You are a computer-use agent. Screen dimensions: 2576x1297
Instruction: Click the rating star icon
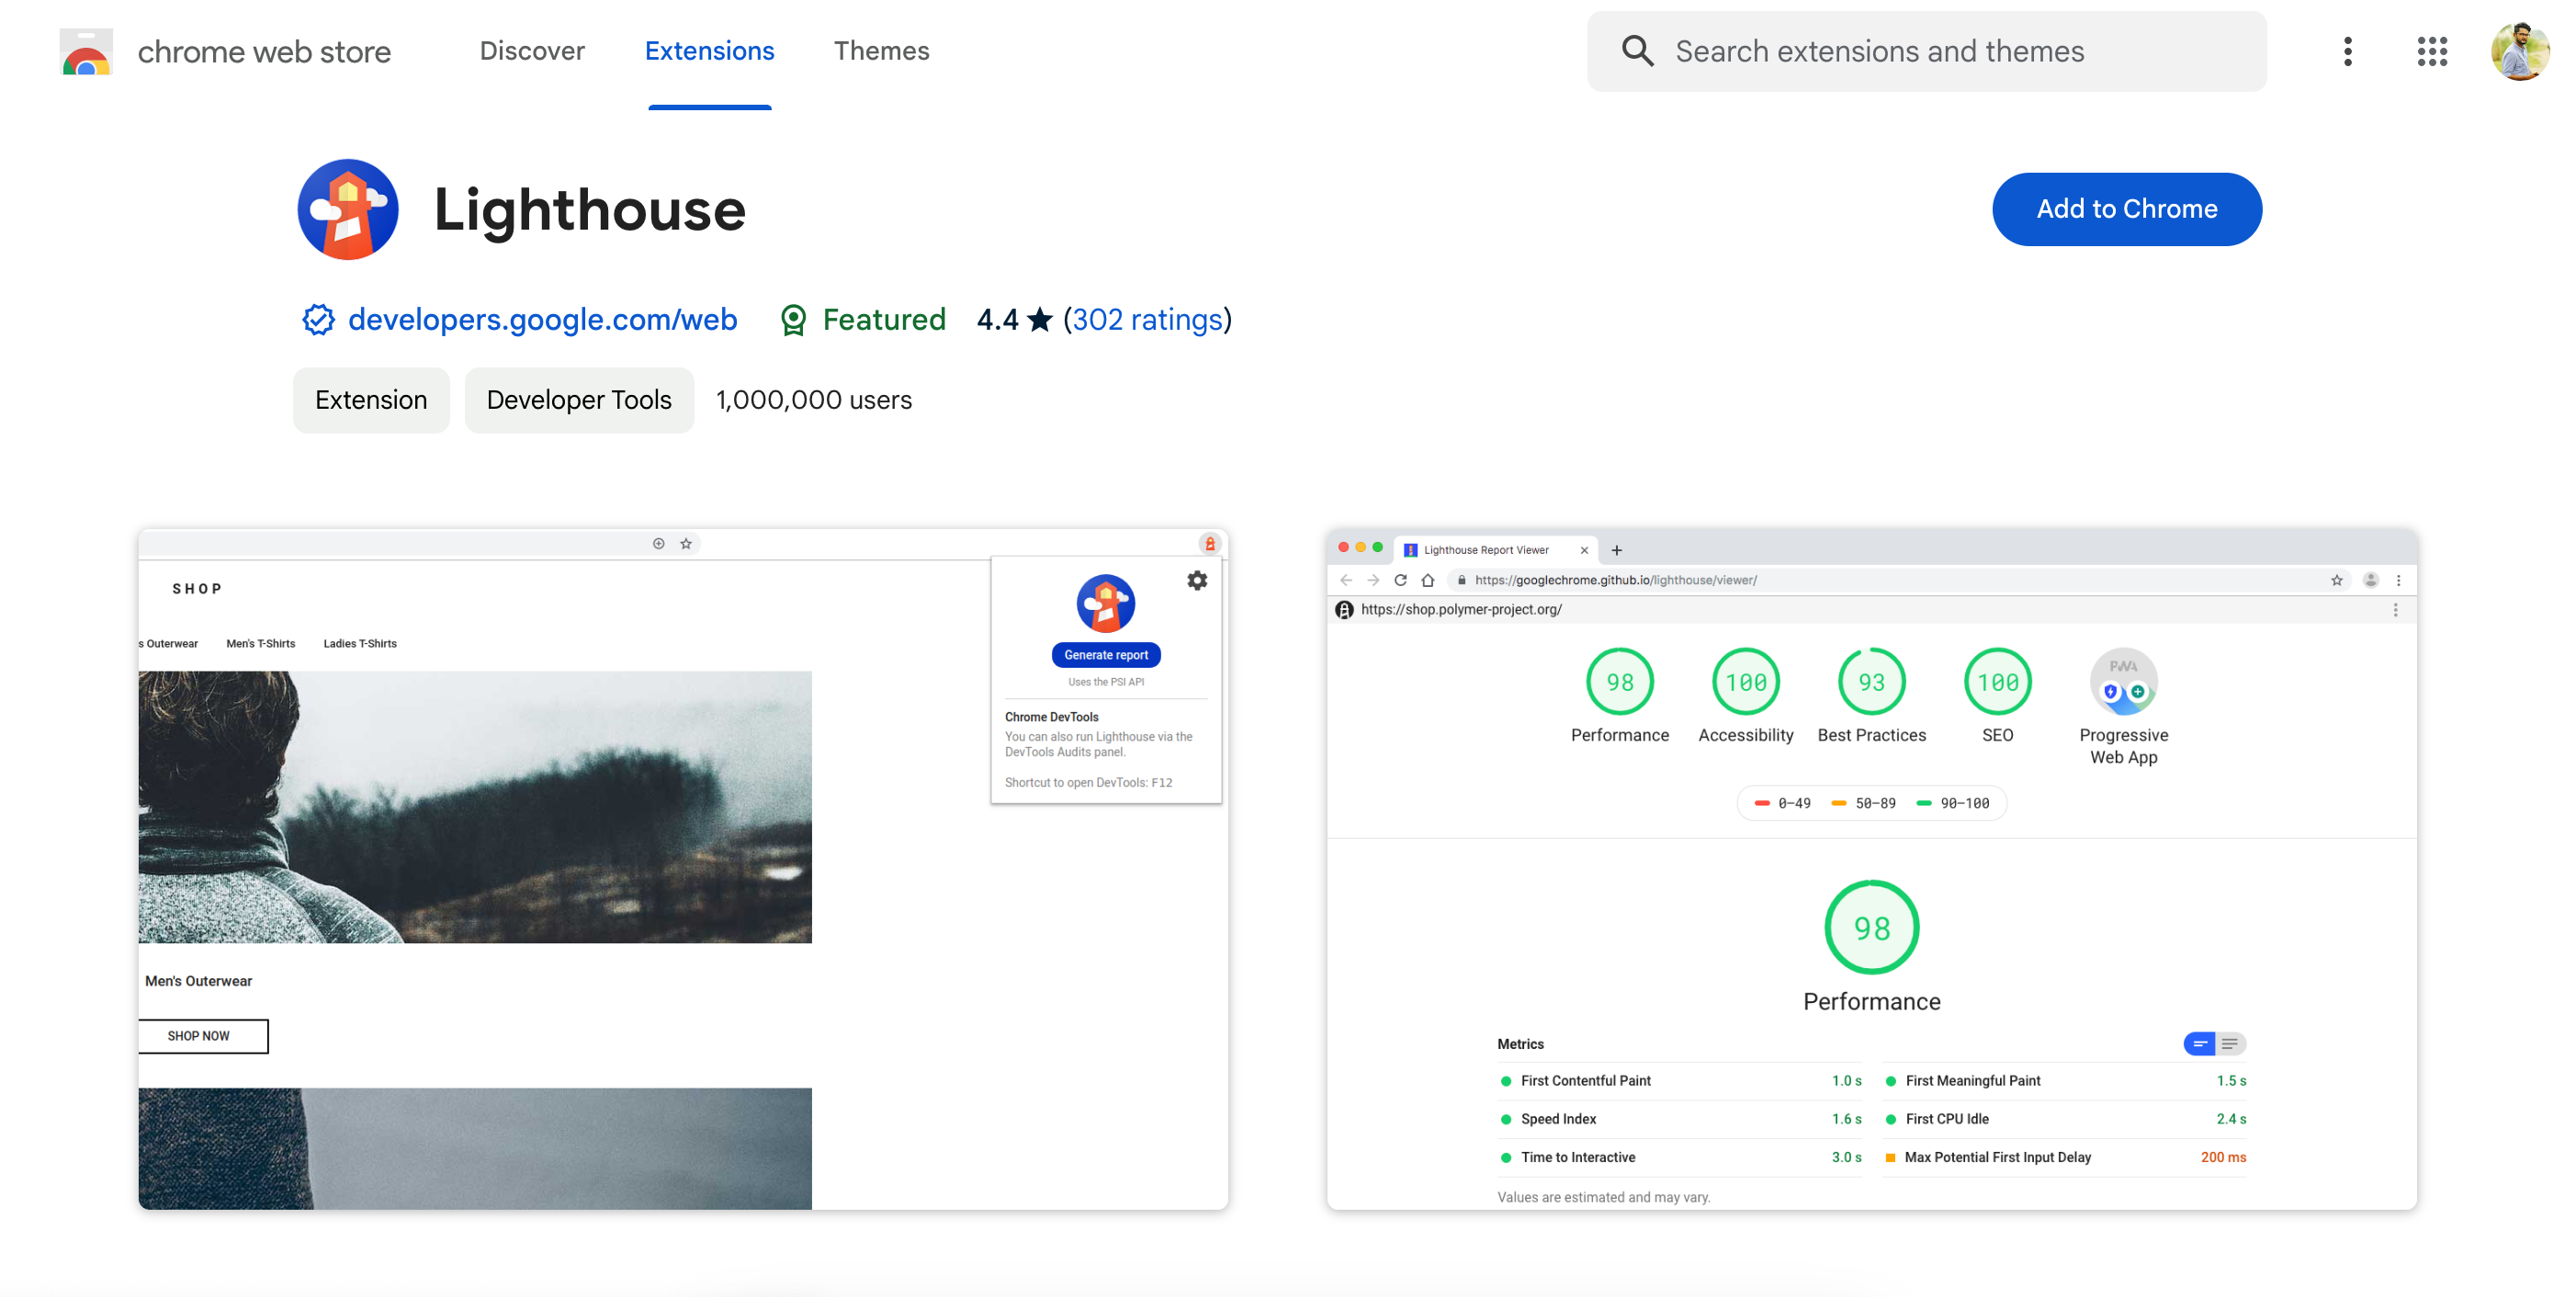click(1040, 319)
